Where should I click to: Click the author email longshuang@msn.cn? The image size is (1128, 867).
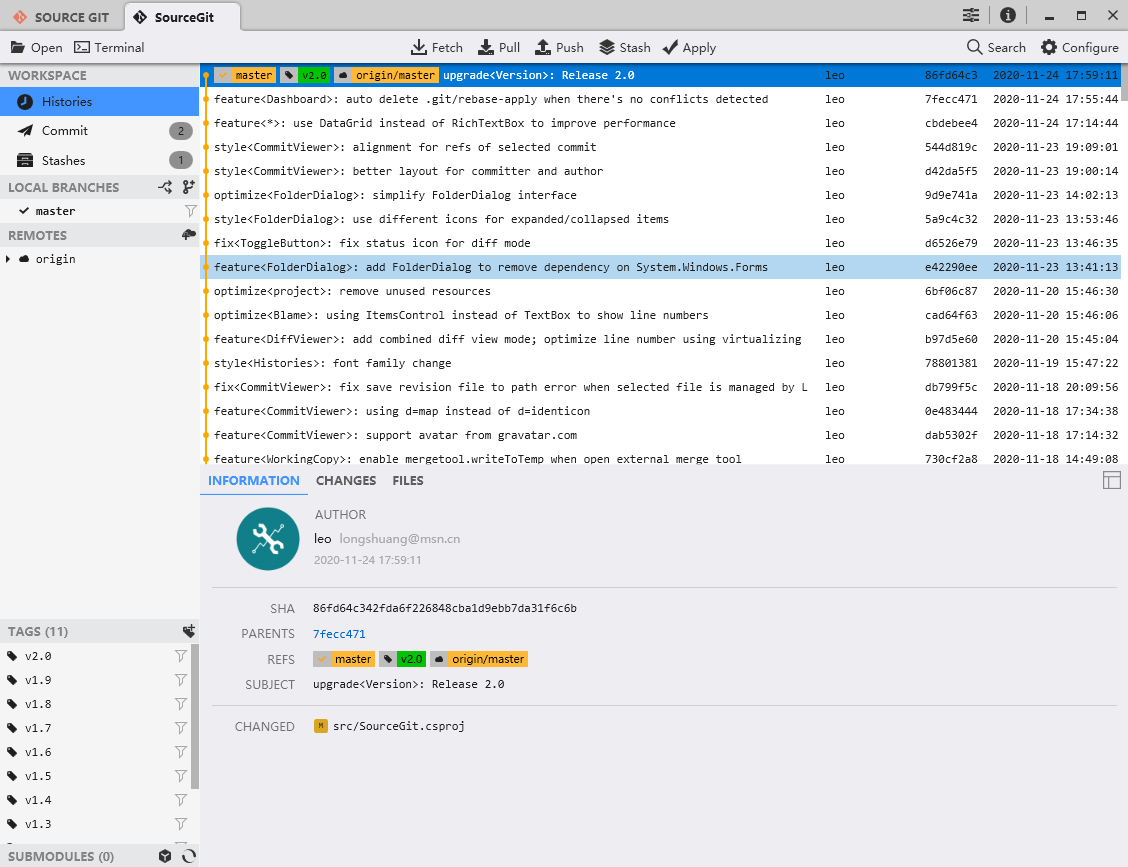coord(399,538)
